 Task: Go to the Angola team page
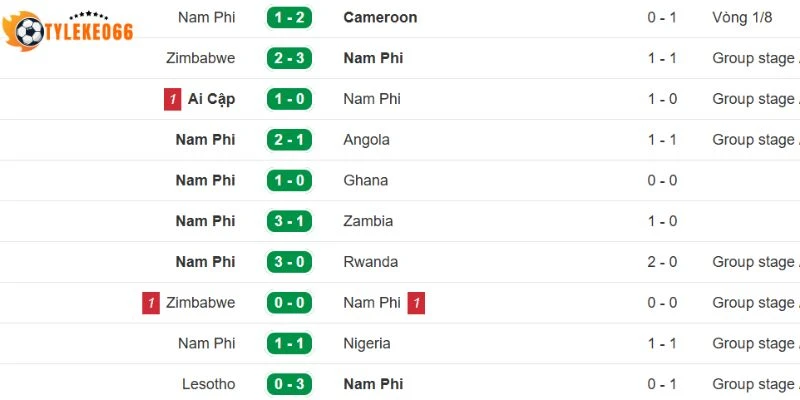point(366,140)
